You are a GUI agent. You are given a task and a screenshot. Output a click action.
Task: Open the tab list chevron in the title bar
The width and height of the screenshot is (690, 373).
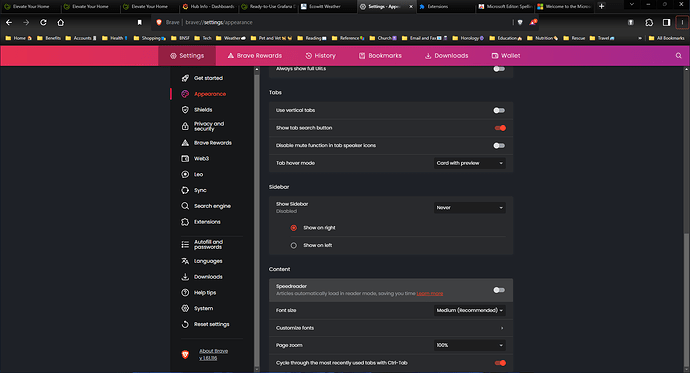(x=631, y=4)
